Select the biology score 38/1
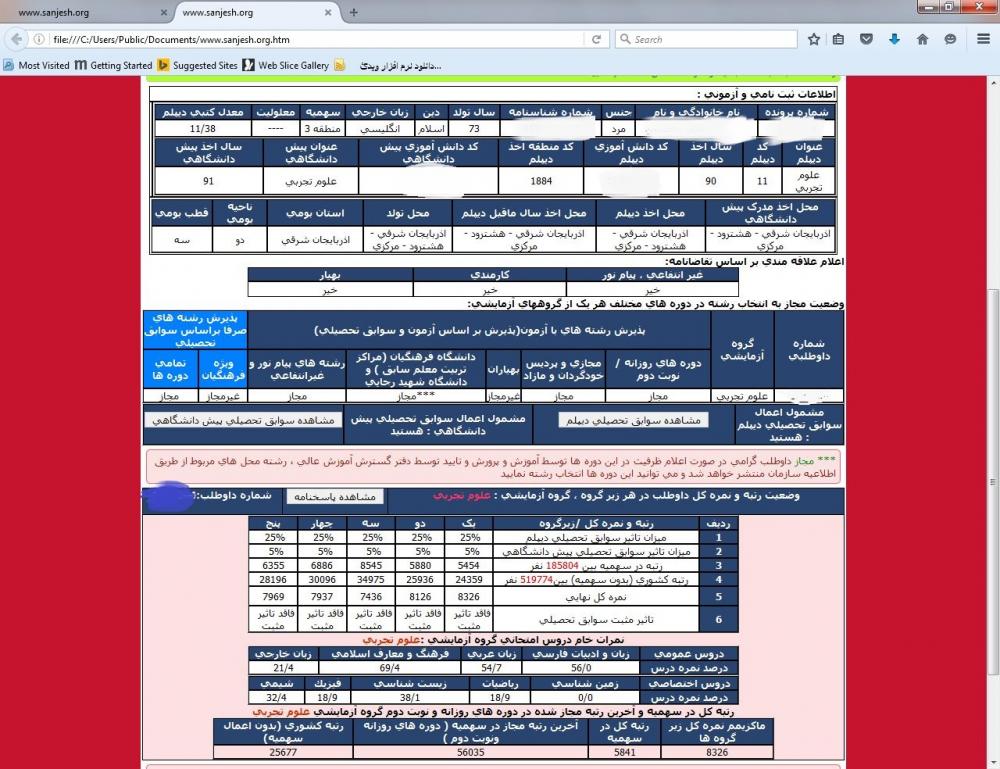The height and width of the screenshot is (769, 1000). coord(410,698)
